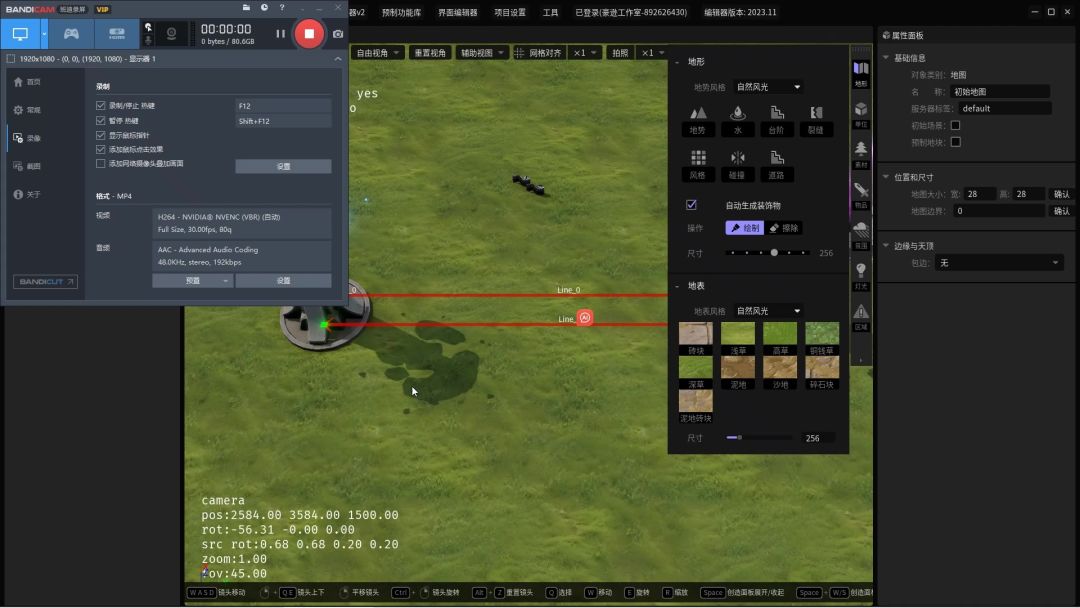Uncheck 显示鼠标指针 in Bandicam
The height and width of the screenshot is (608, 1080).
(100, 135)
